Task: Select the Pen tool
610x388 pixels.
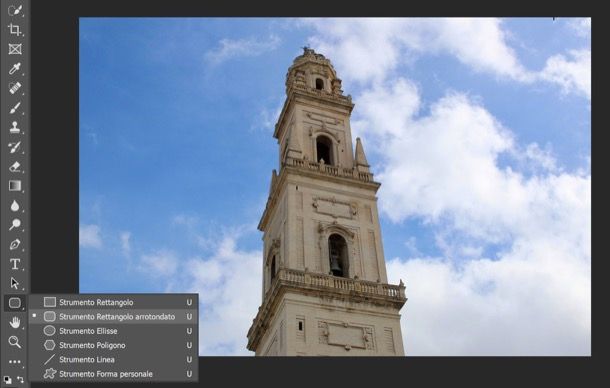Action: pos(15,244)
